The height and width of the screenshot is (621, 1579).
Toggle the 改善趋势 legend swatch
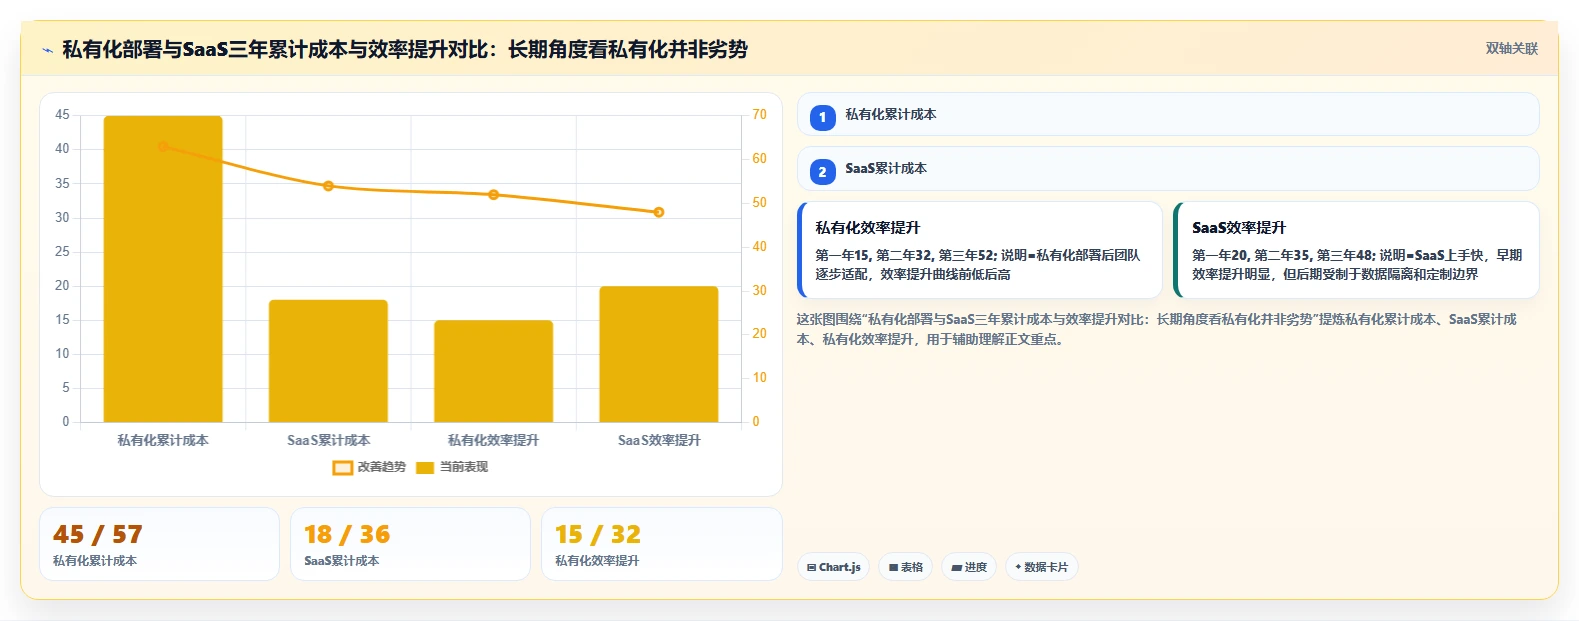[x=342, y=467]
